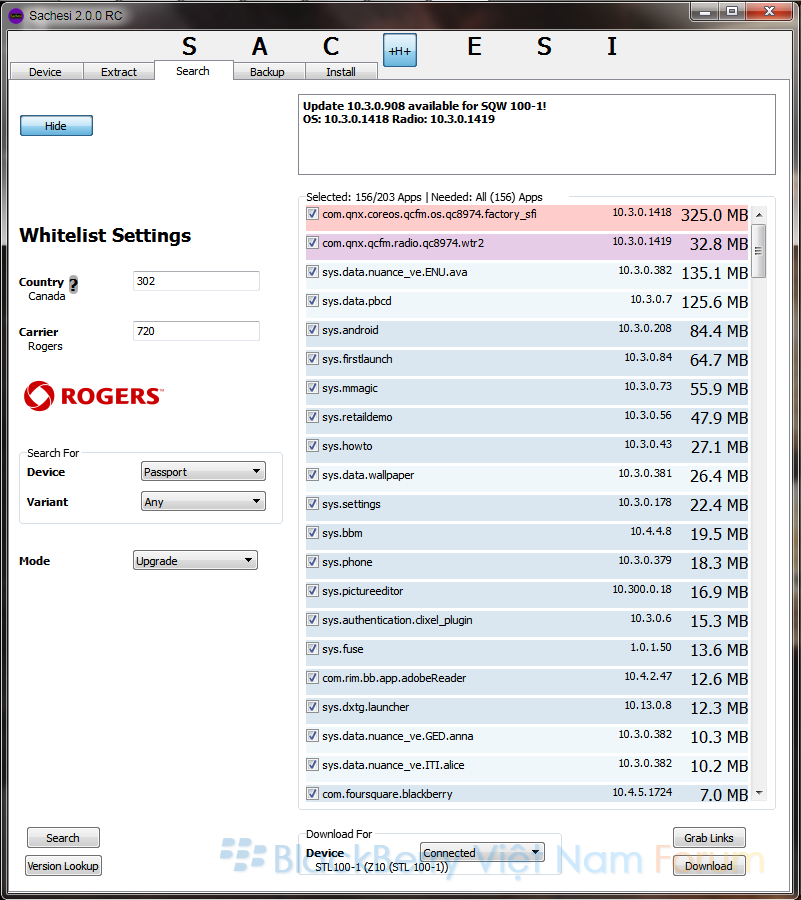This screenshot has height=900, width=801.
Task: Uncheck the sys.pictureeditor checkbox
Action: click(x=312, y=591)
